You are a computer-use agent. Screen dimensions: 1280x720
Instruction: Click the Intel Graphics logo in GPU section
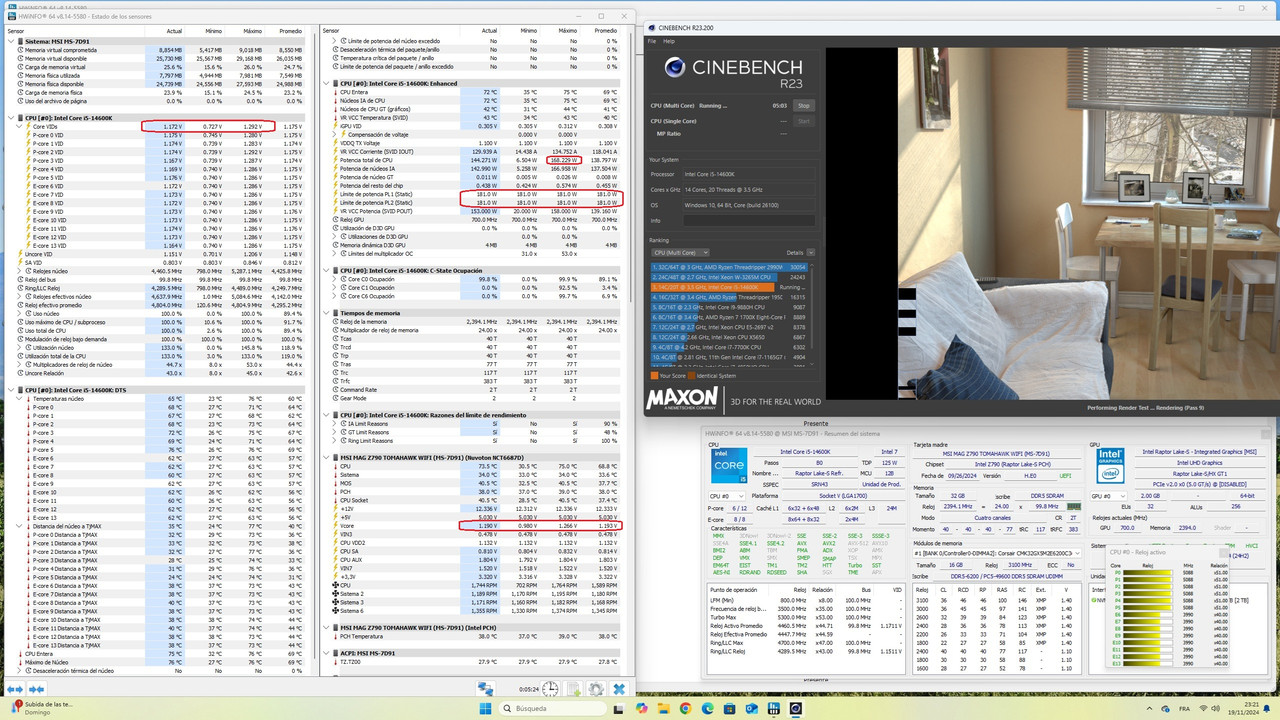click(x=1110, y=466)
